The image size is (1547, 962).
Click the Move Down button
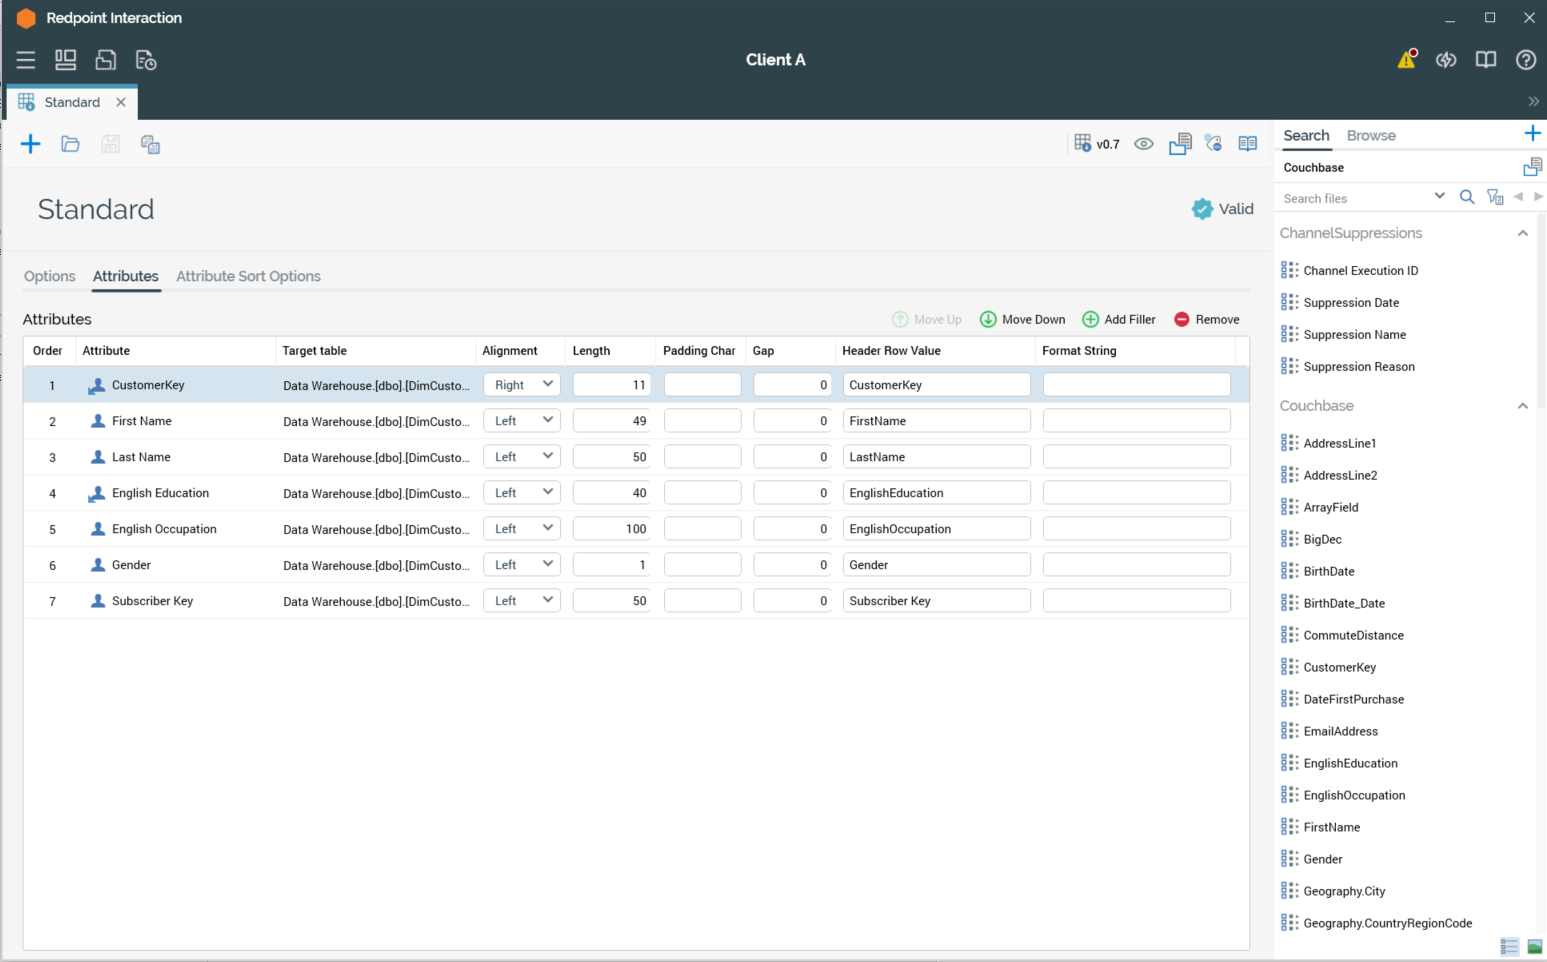(1022, 319)
